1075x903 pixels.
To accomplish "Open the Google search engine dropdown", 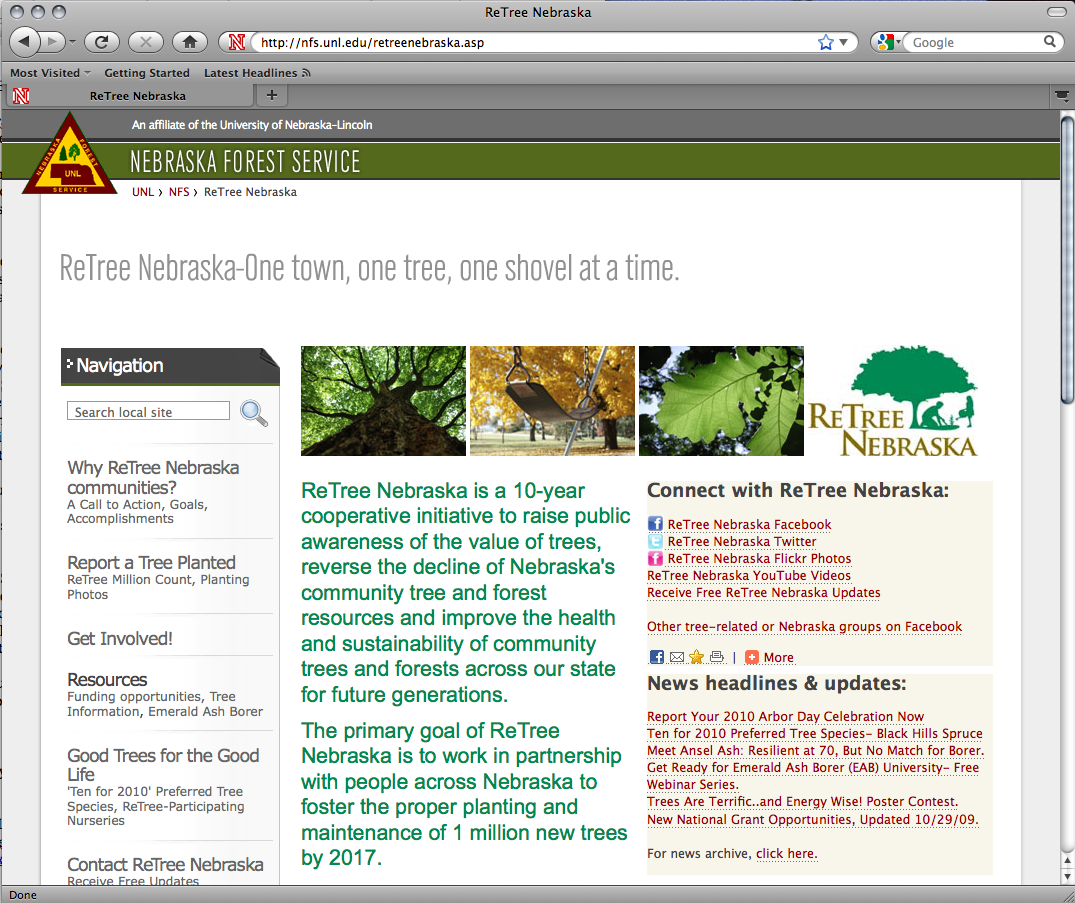I will 888,42.
